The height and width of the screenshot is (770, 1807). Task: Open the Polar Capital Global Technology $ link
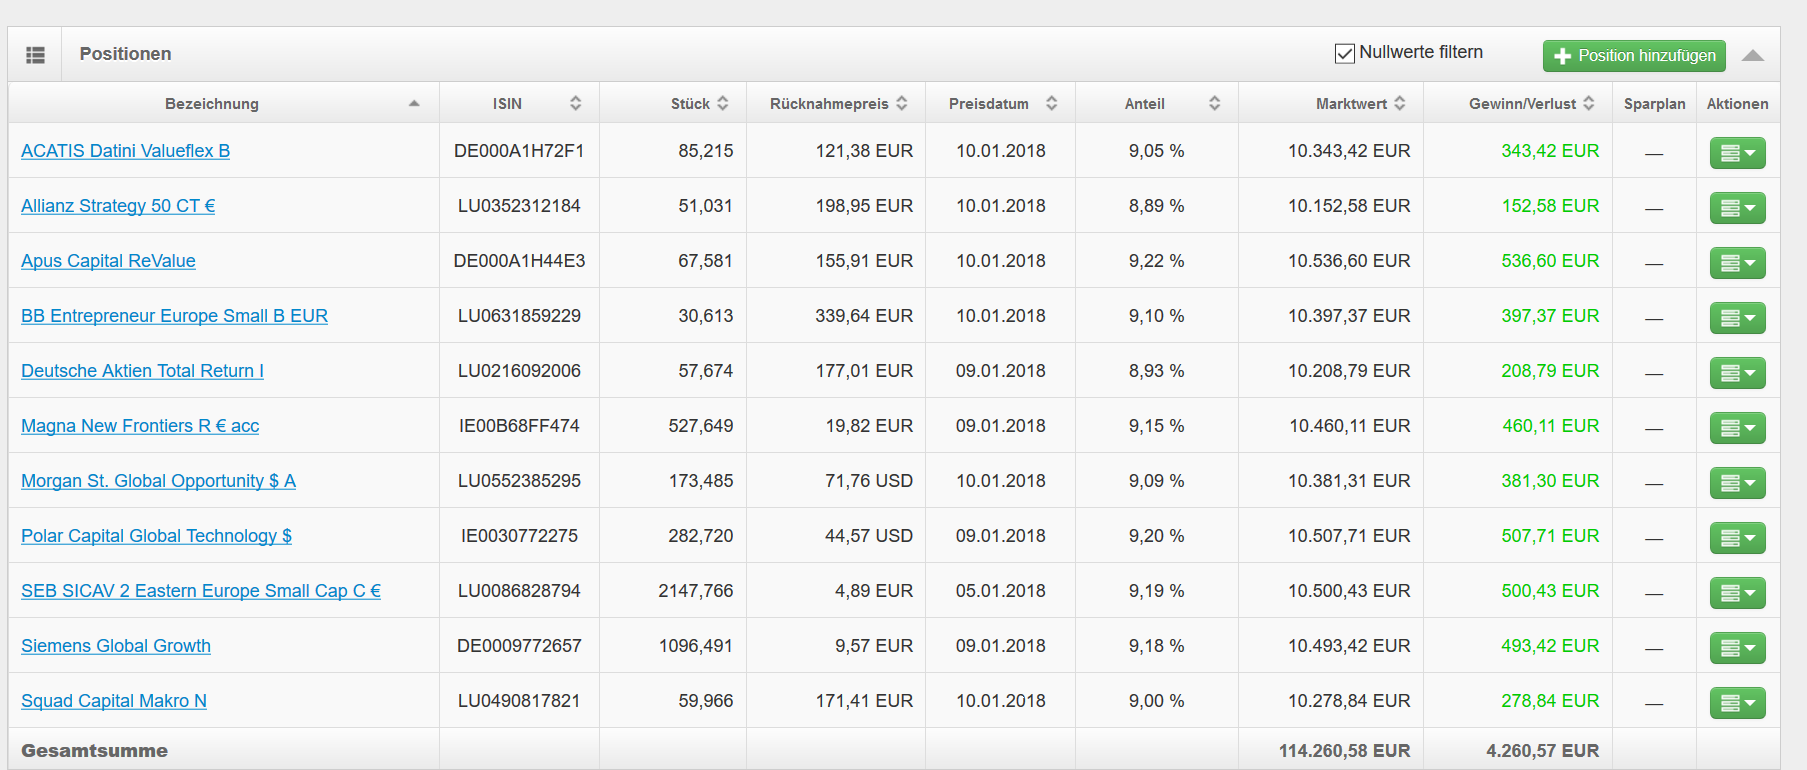click(x=156, y=536)
